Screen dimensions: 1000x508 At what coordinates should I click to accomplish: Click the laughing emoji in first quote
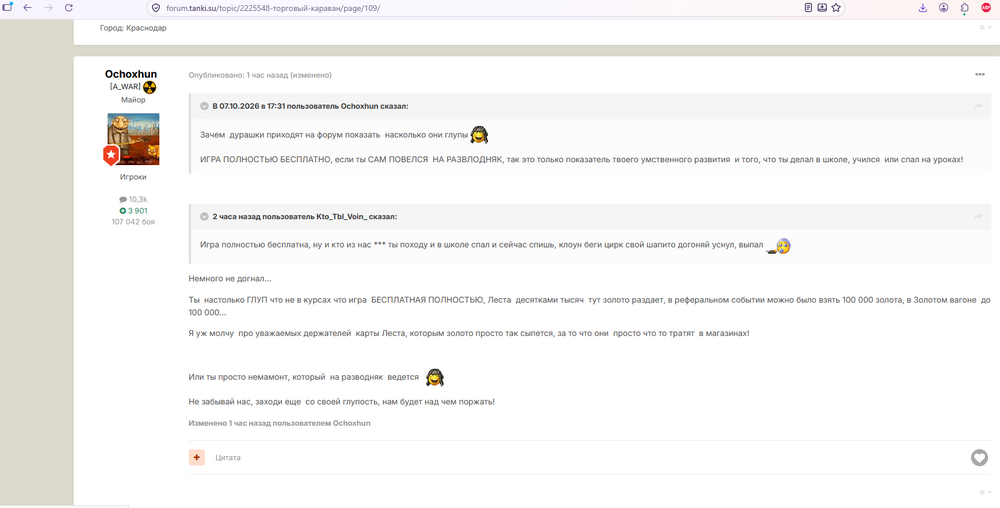480,134
